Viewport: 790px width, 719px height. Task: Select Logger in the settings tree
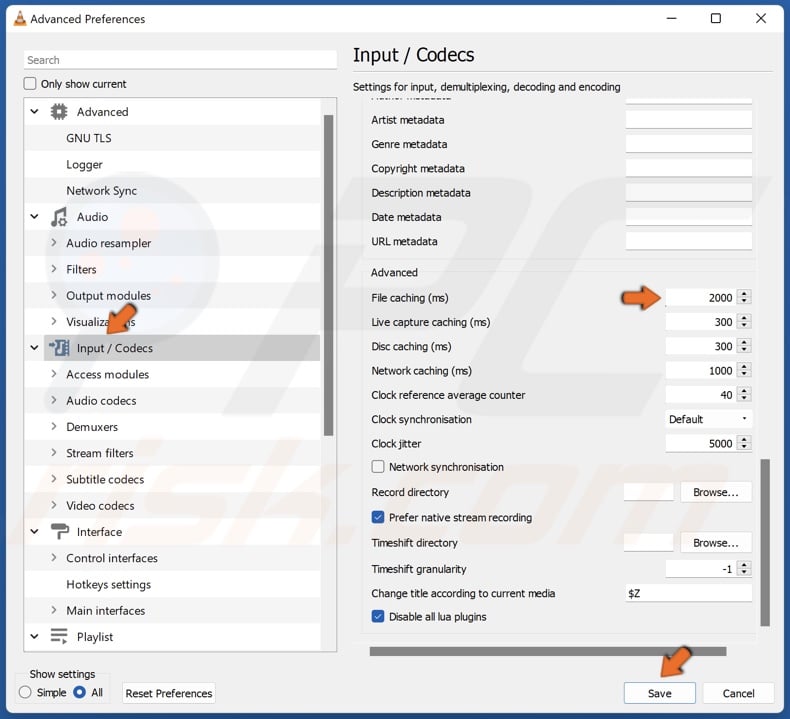click(x=84, y=164)
